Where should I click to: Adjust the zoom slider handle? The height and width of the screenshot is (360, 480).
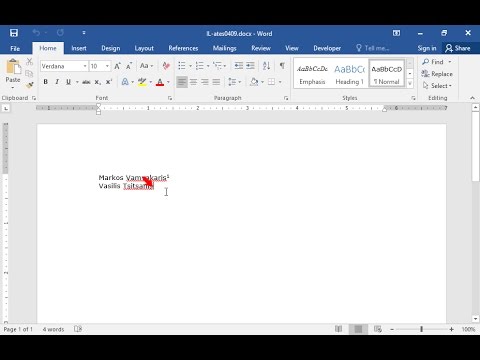click(x=421, y=329)
